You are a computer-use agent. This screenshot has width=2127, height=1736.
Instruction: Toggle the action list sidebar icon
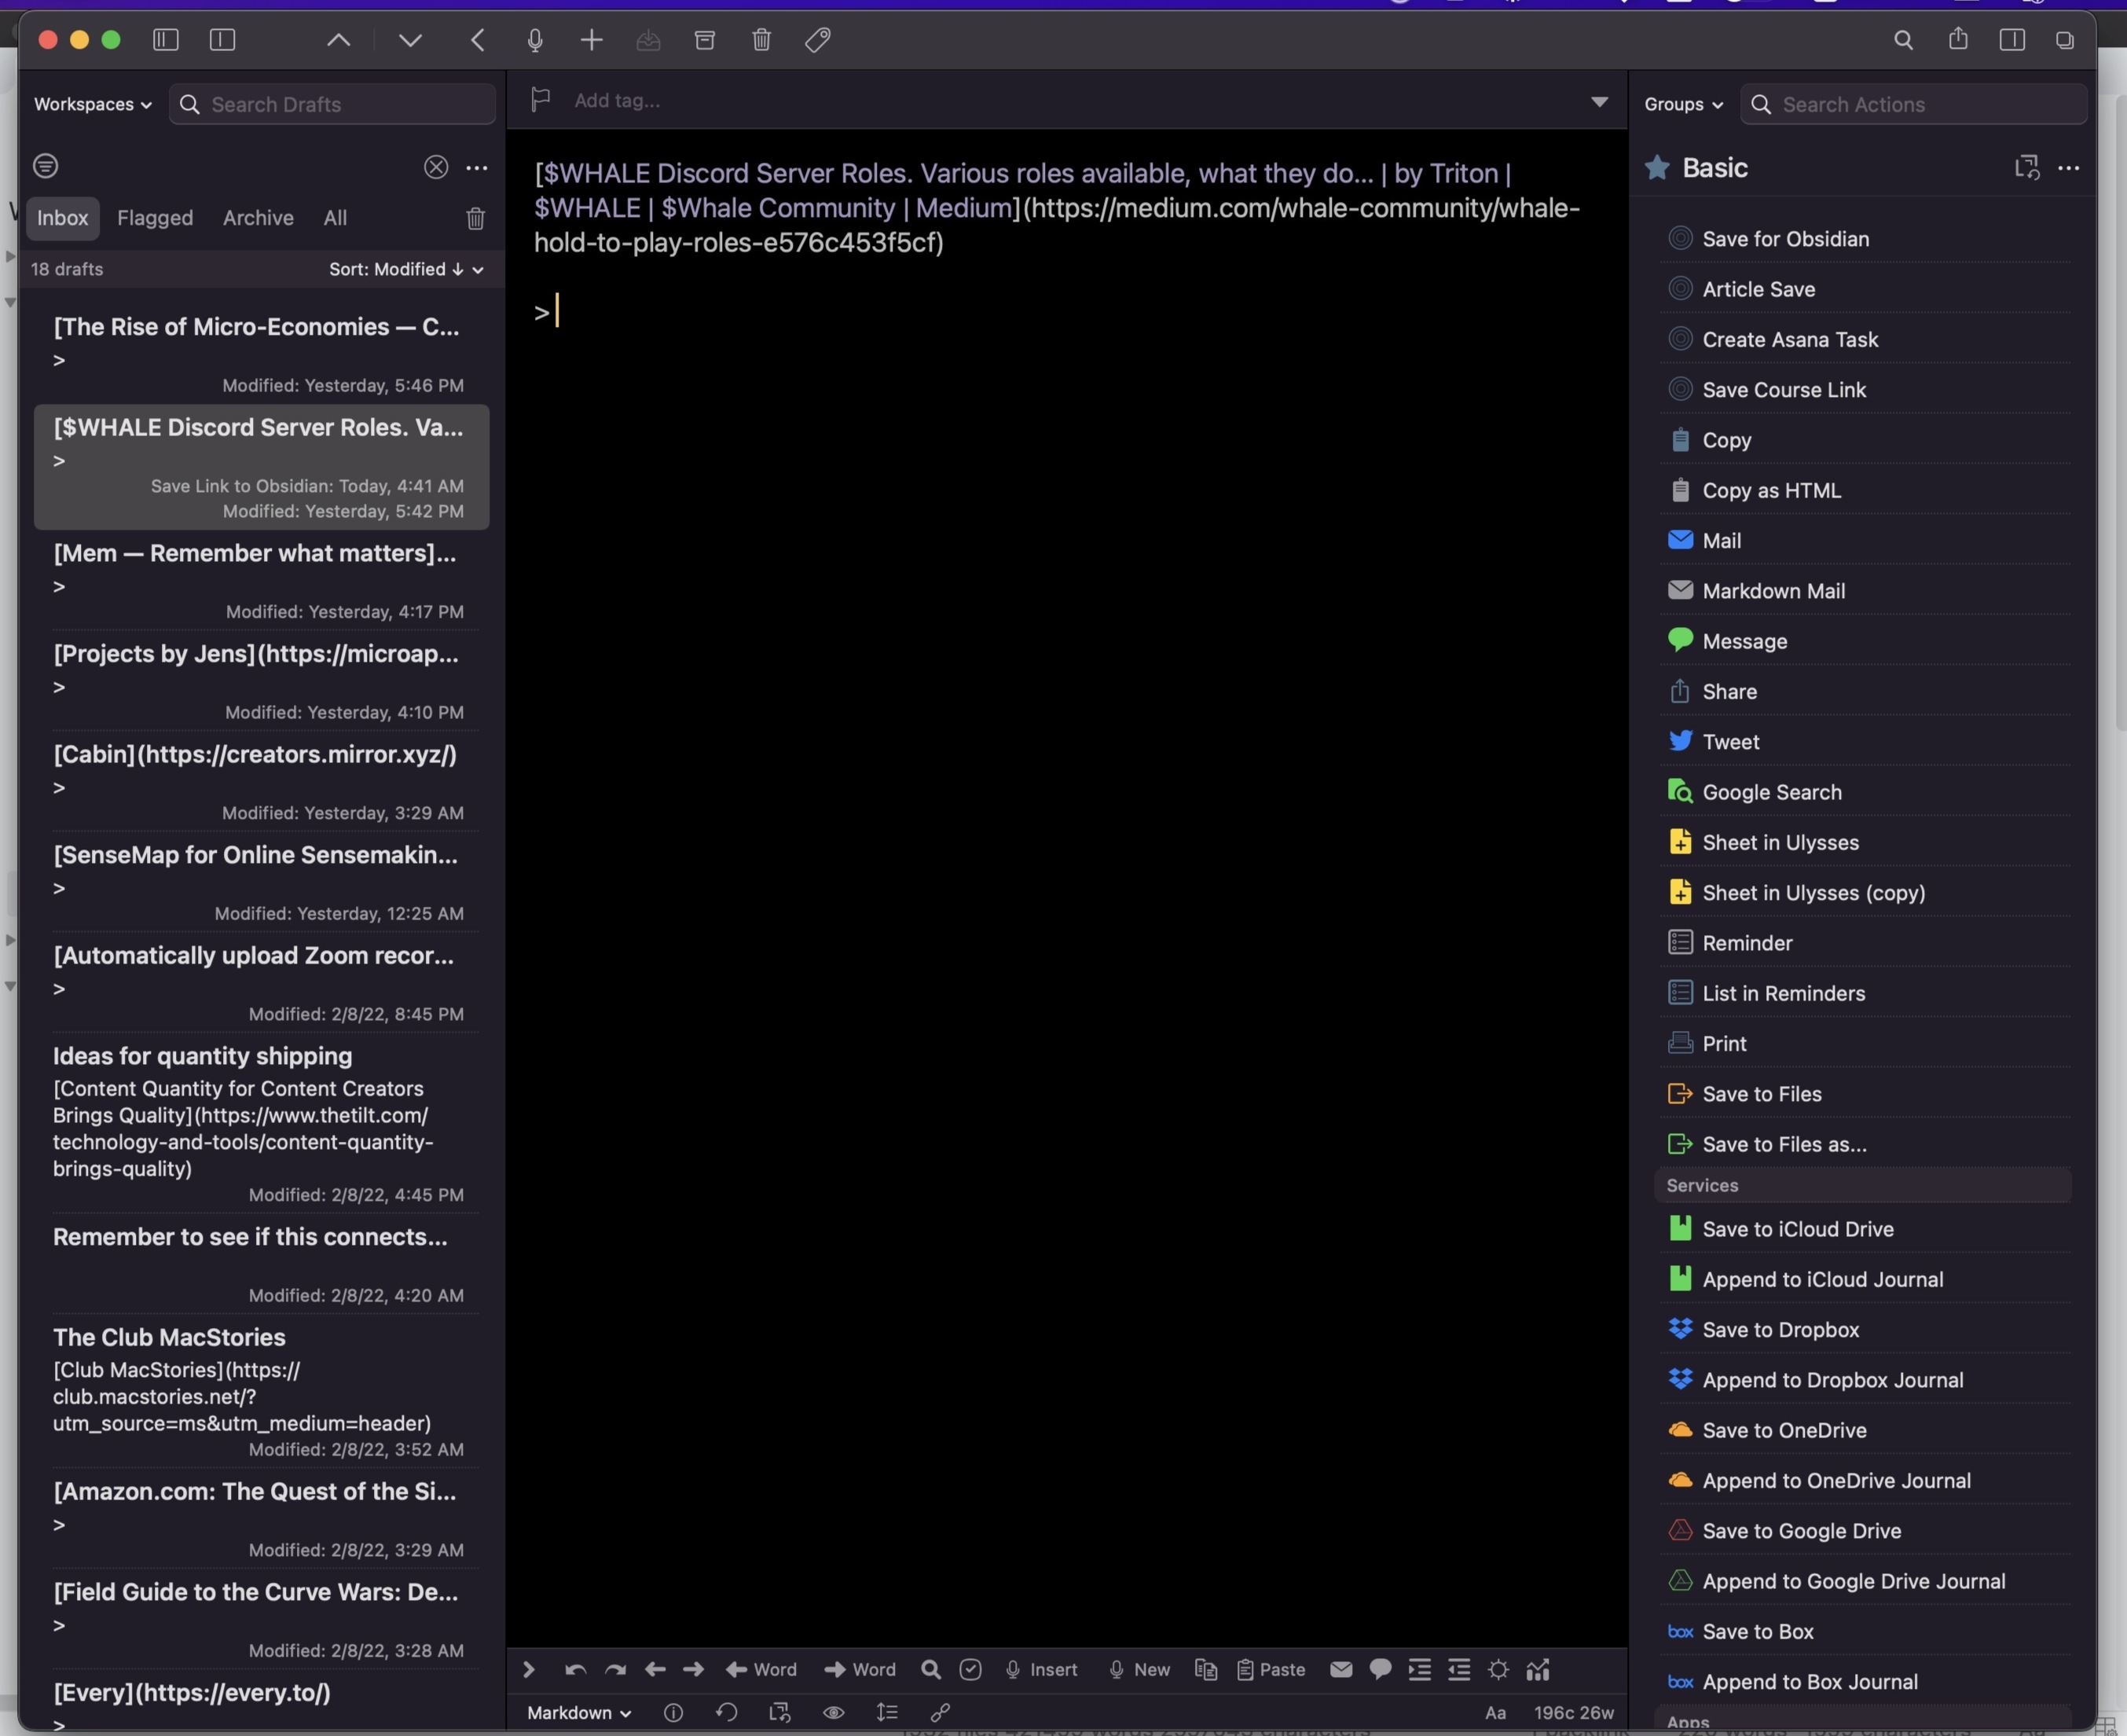2012,40
